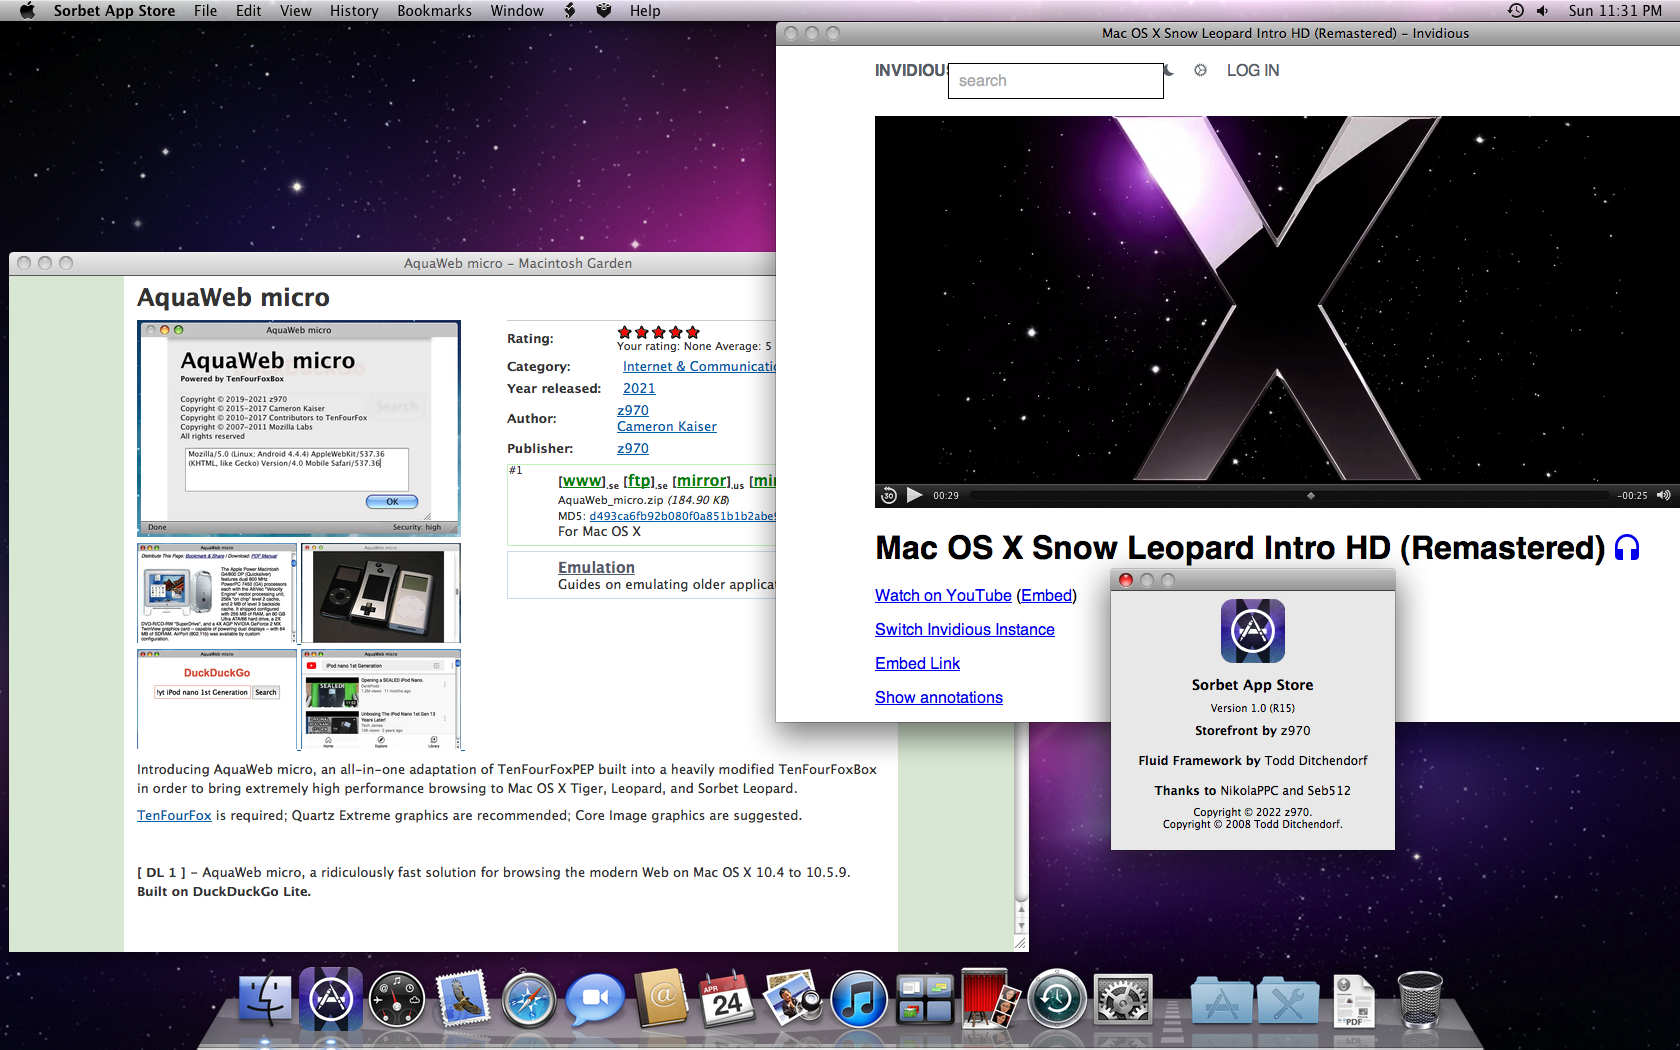This screenshot has height=1050, width=1680.
Task: Open iCal calendar icon in Dock
Action: [x=727, y=1000]
